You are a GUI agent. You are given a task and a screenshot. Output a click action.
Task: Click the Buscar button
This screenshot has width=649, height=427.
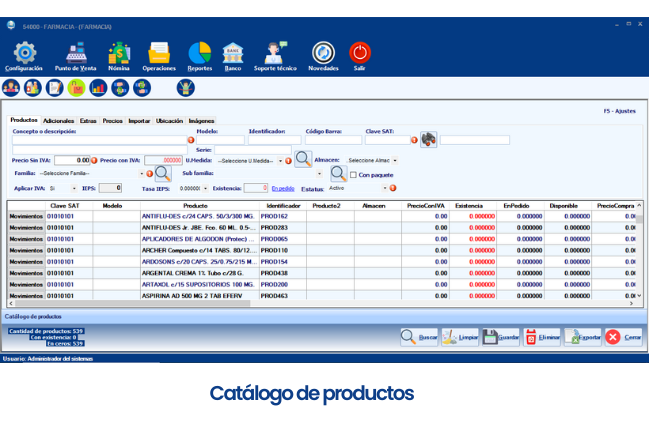419,337
